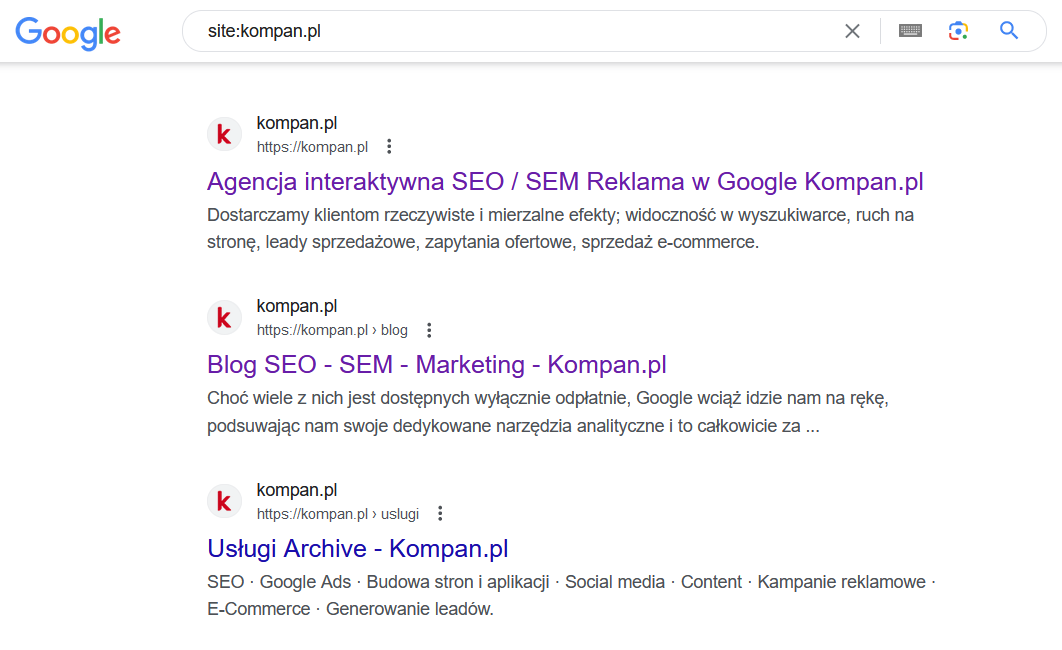Clear the search query with the X icon
This screenshot has width=1062, height=650.
pyautogui.click(x=852, y=31)
